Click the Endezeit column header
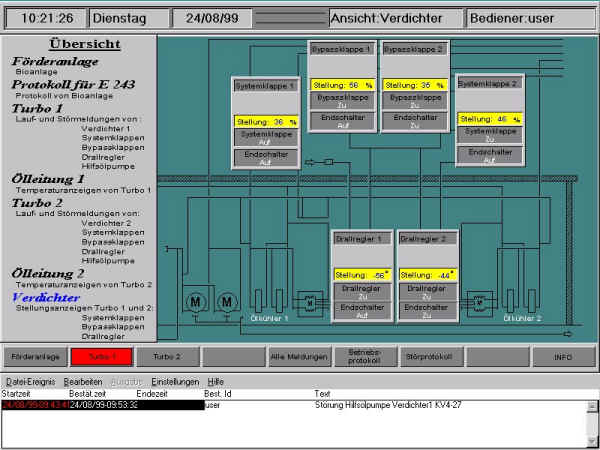 pyautogui.click(x=152, y=394)
